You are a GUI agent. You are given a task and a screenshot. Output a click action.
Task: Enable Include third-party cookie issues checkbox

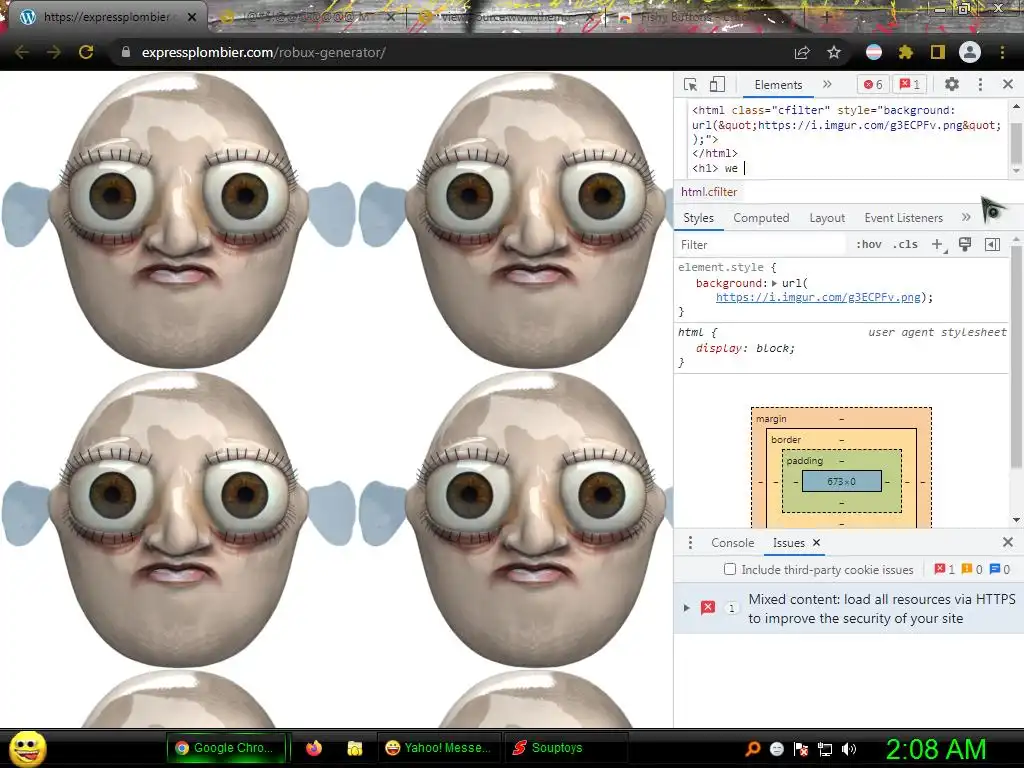pyautogui.click(x=730, y=569)
